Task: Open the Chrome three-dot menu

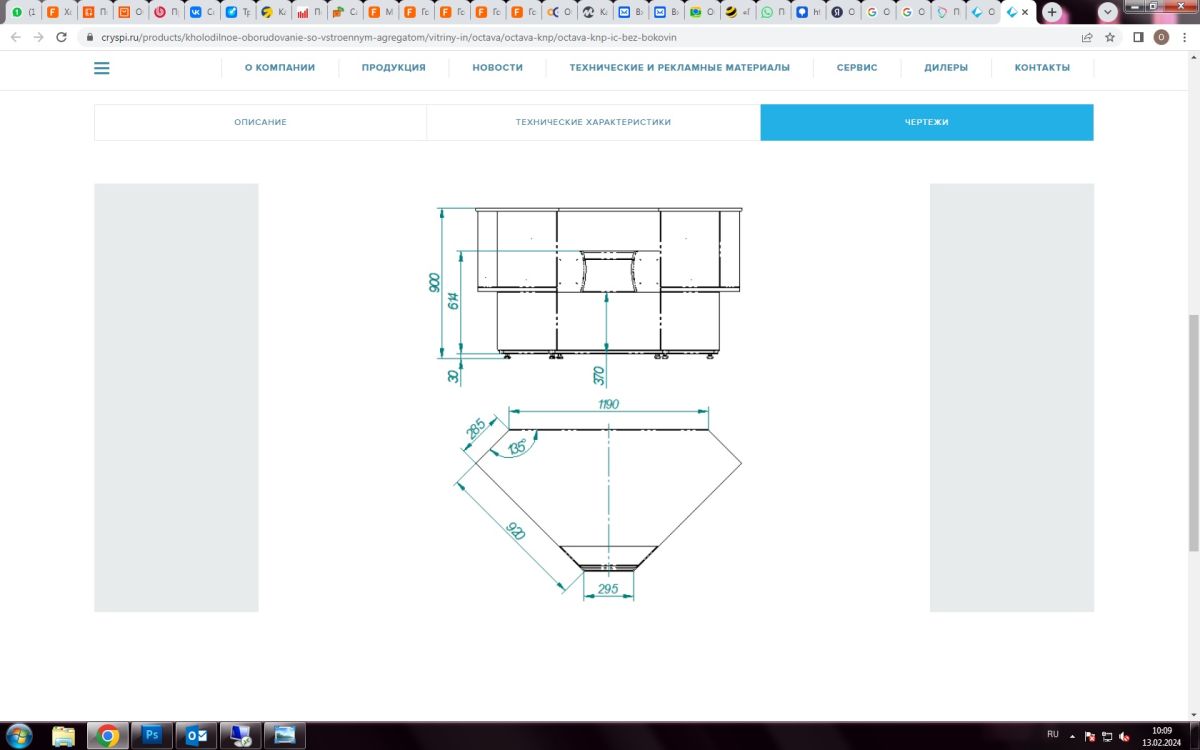Action: pyautogui.click(x=1185, y=37)
